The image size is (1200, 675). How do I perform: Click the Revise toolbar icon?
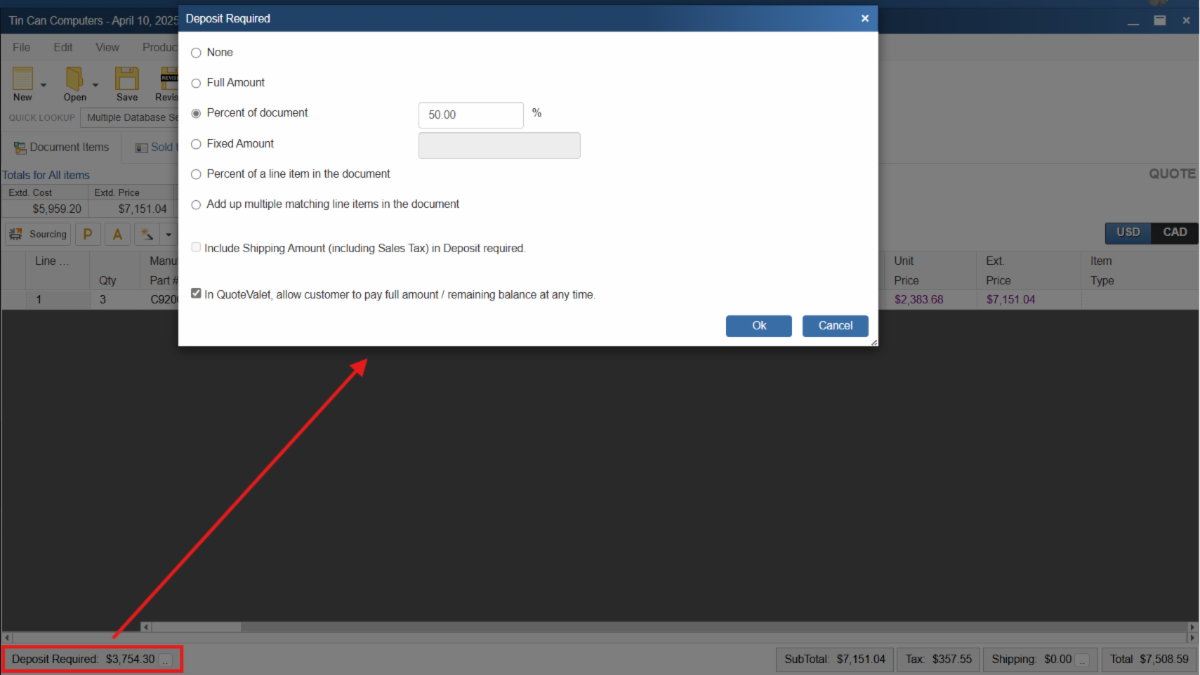(168, 79)
